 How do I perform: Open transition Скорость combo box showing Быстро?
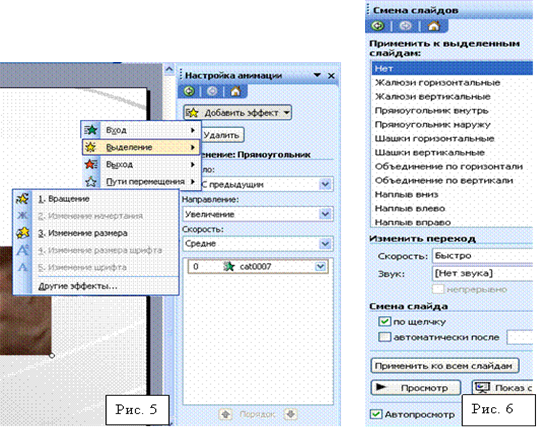483,256
